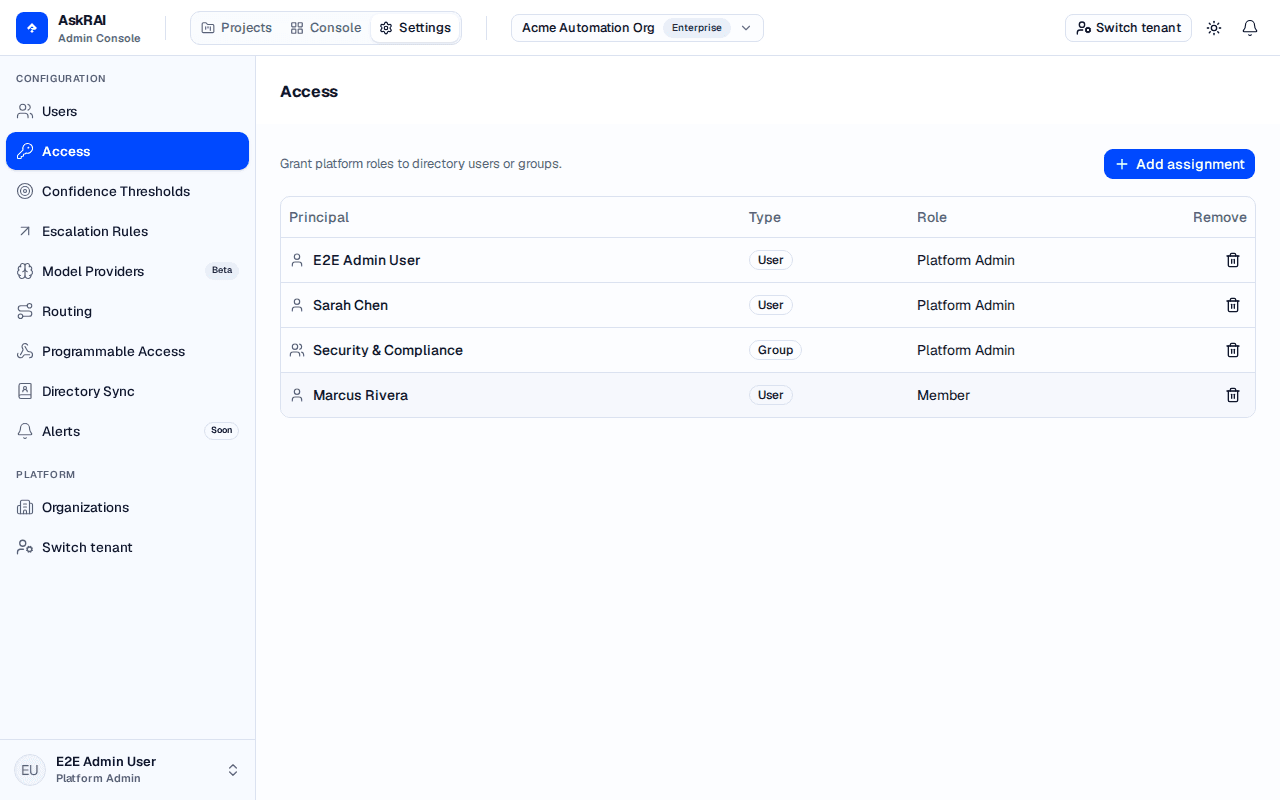Click the Principal column header

point(319,217)
